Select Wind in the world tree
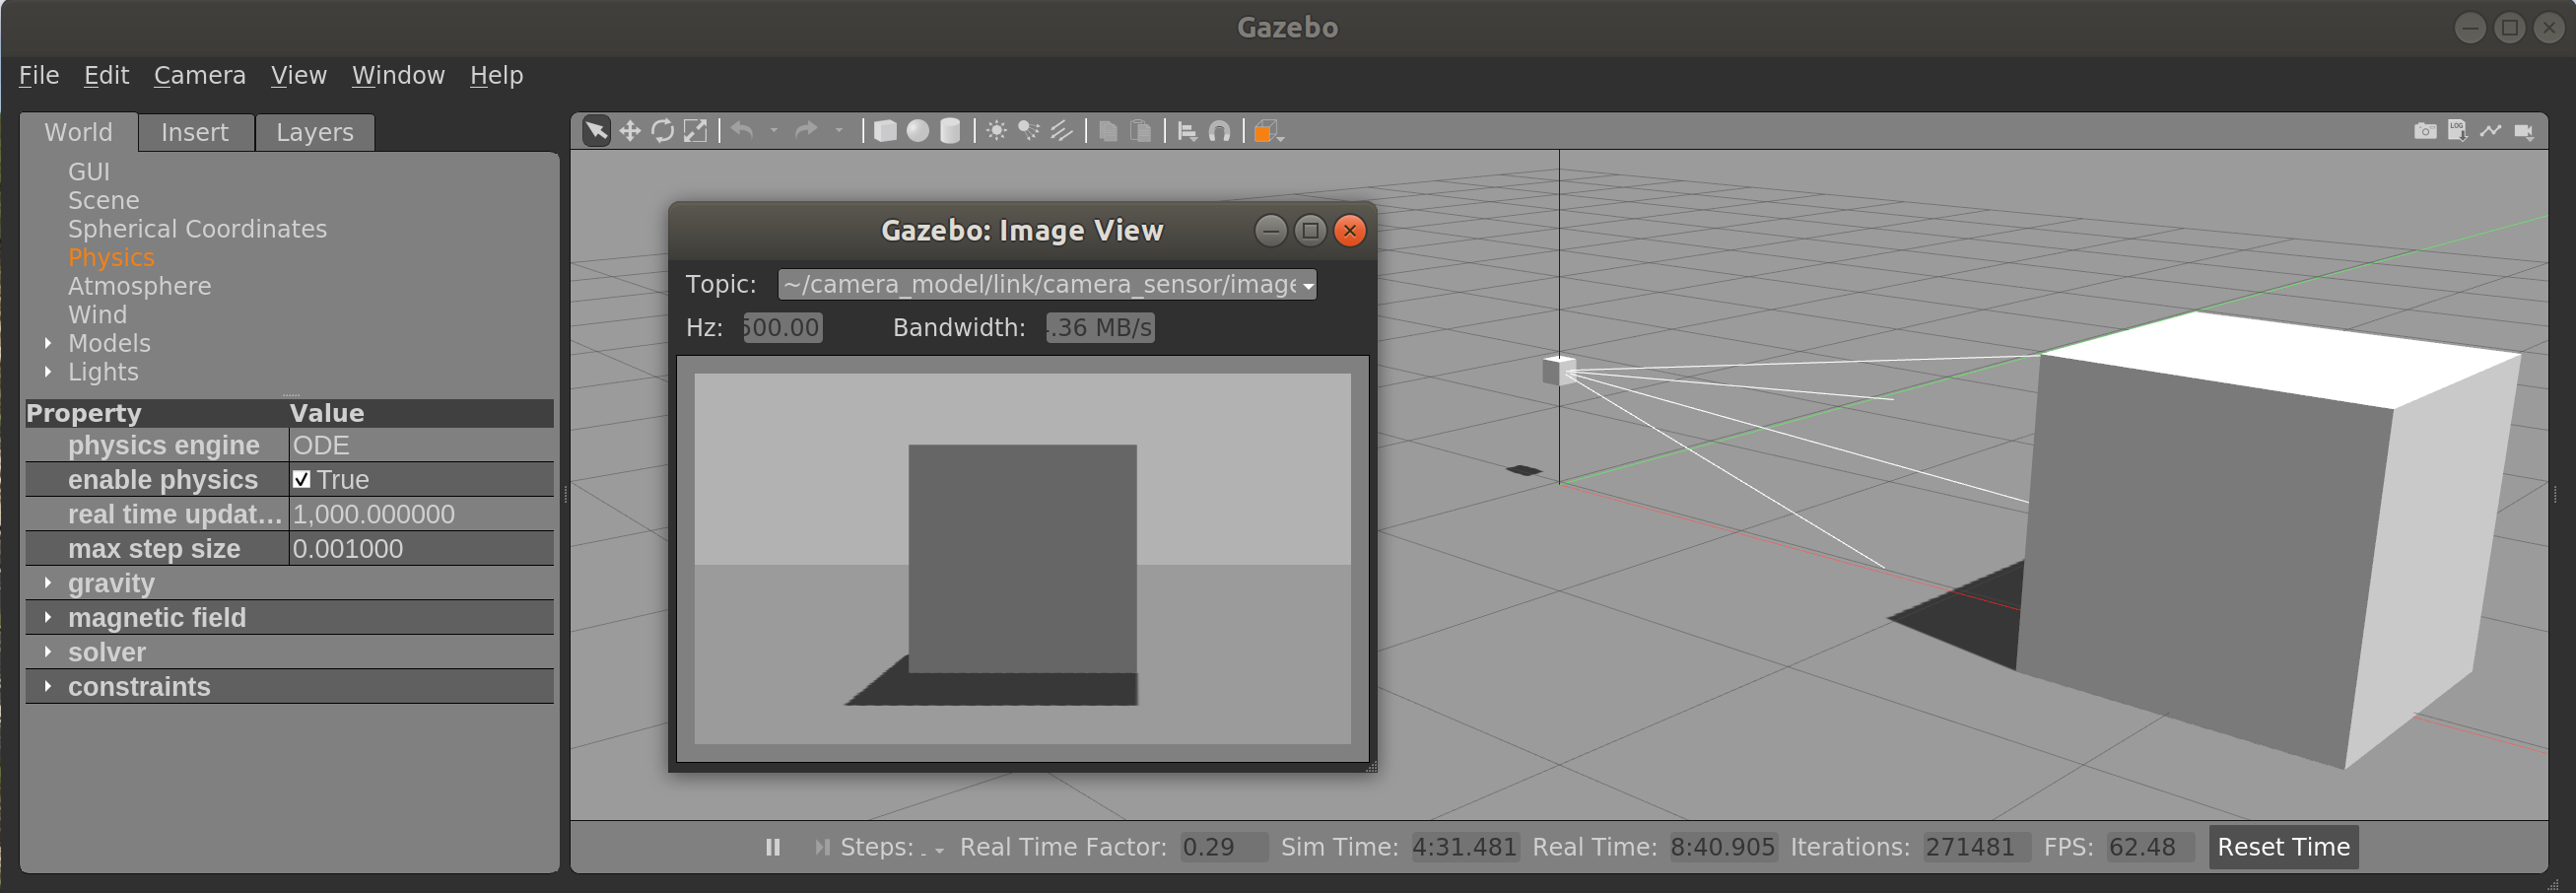Image resolution: width=2576 pixels, height=893 pixels. click(x=97, y=315)
